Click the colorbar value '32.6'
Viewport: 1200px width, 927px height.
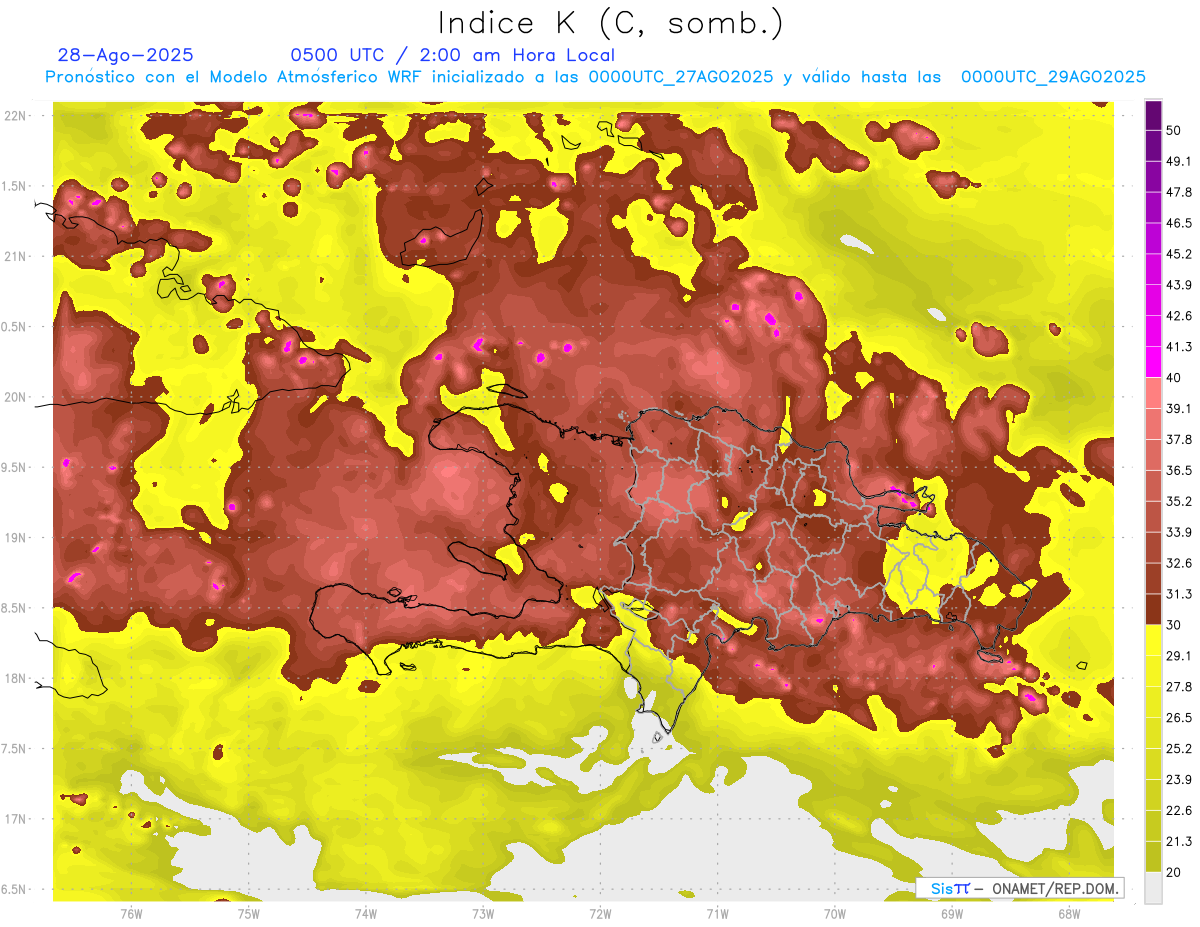click(x=1178, y=563)
